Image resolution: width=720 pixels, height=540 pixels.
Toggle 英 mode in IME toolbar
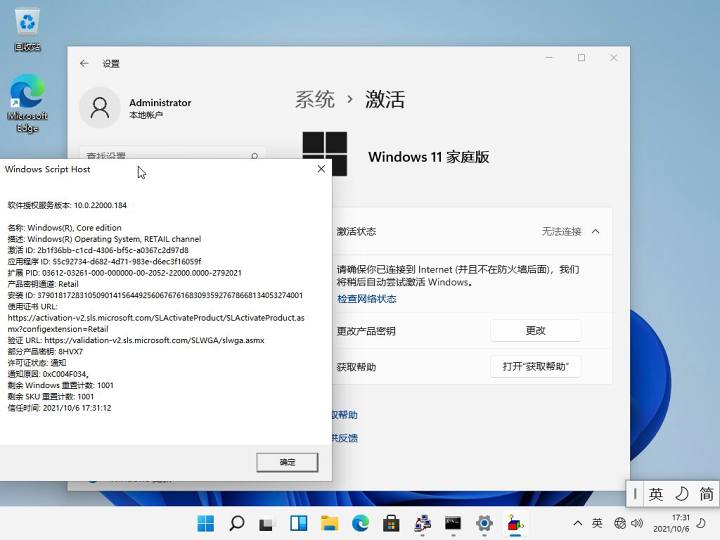[656, 494]
